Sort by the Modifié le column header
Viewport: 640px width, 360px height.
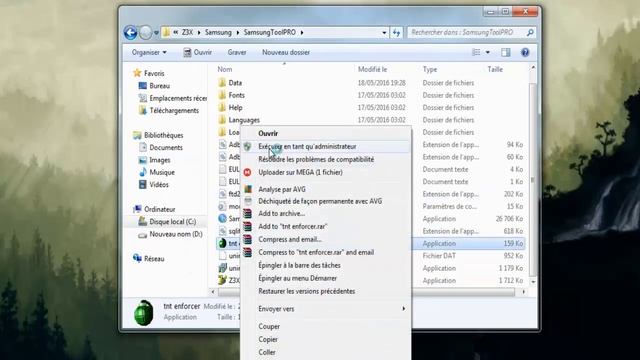pyautogui.click(x=372, y=69)
